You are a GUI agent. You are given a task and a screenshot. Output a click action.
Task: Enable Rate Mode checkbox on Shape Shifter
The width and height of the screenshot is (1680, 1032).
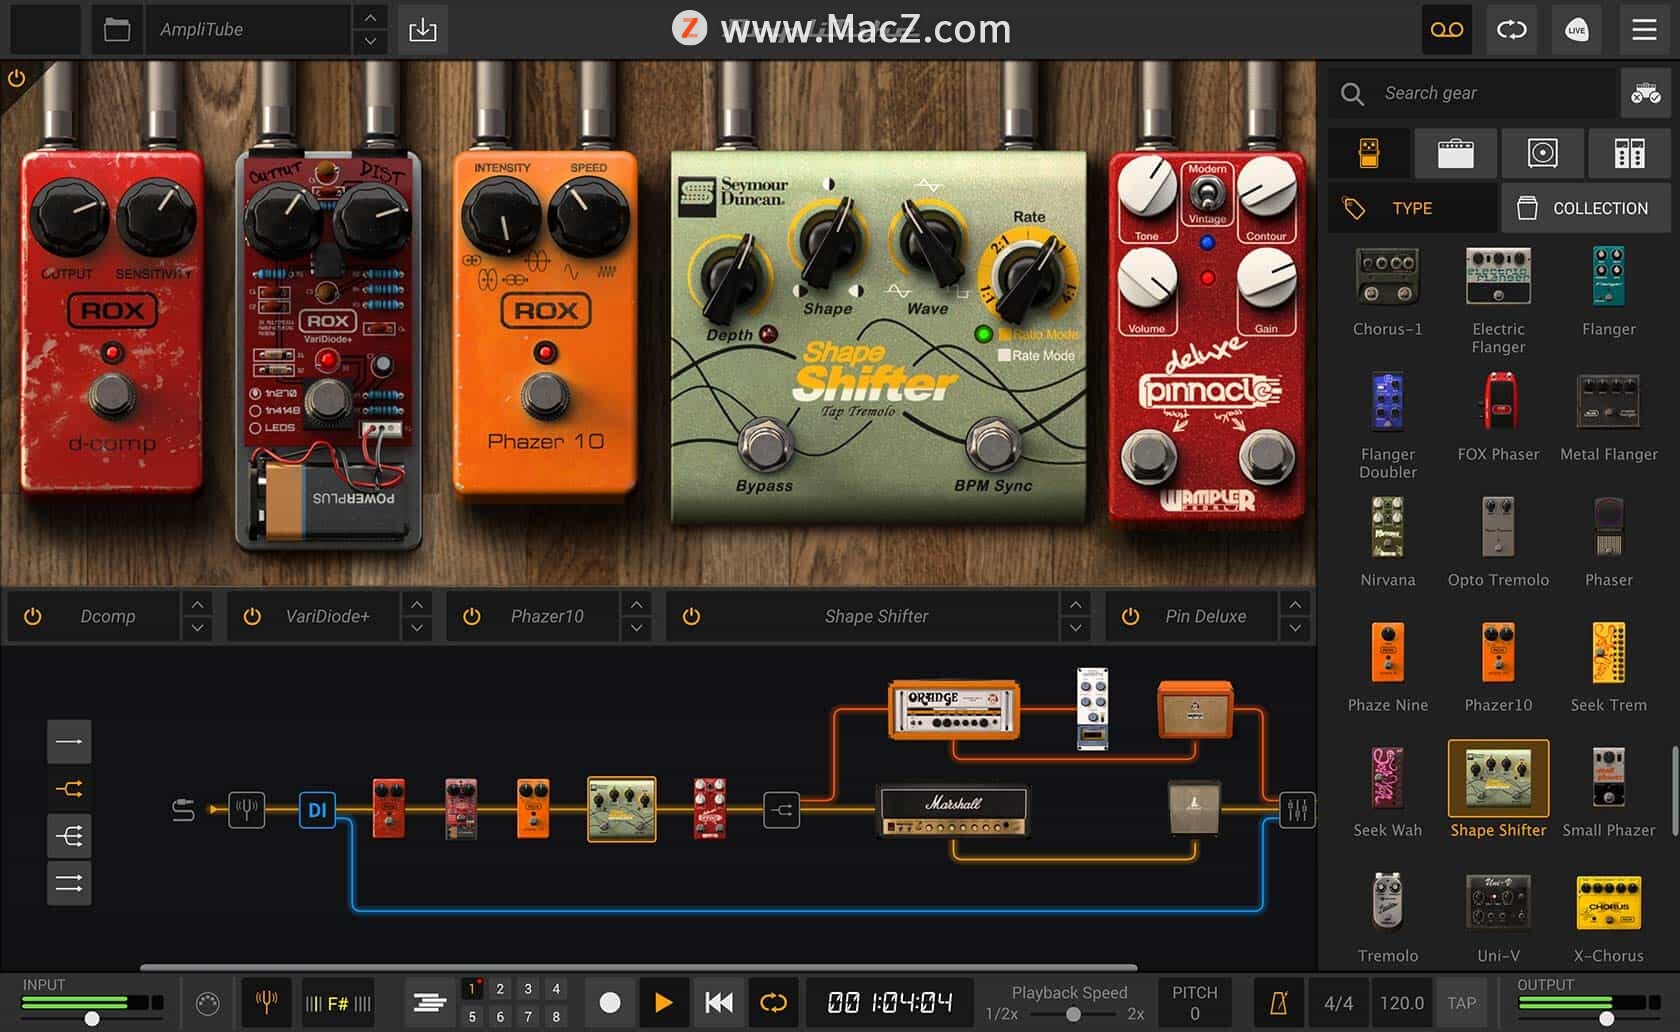[x=1004, y=355]
